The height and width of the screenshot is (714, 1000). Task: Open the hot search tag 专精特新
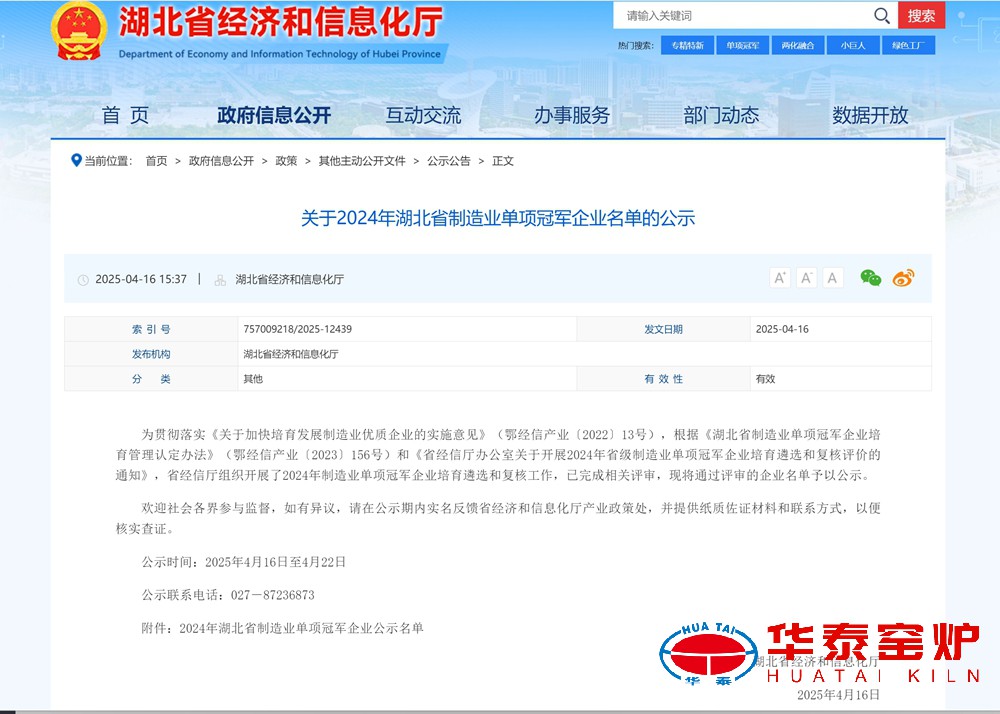click(687, 45)
